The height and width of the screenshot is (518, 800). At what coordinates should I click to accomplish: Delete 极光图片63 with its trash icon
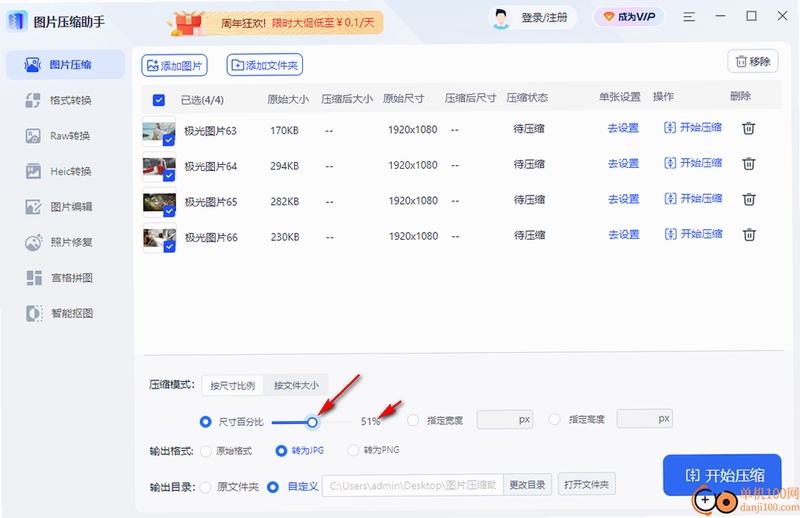click(748, 128)
